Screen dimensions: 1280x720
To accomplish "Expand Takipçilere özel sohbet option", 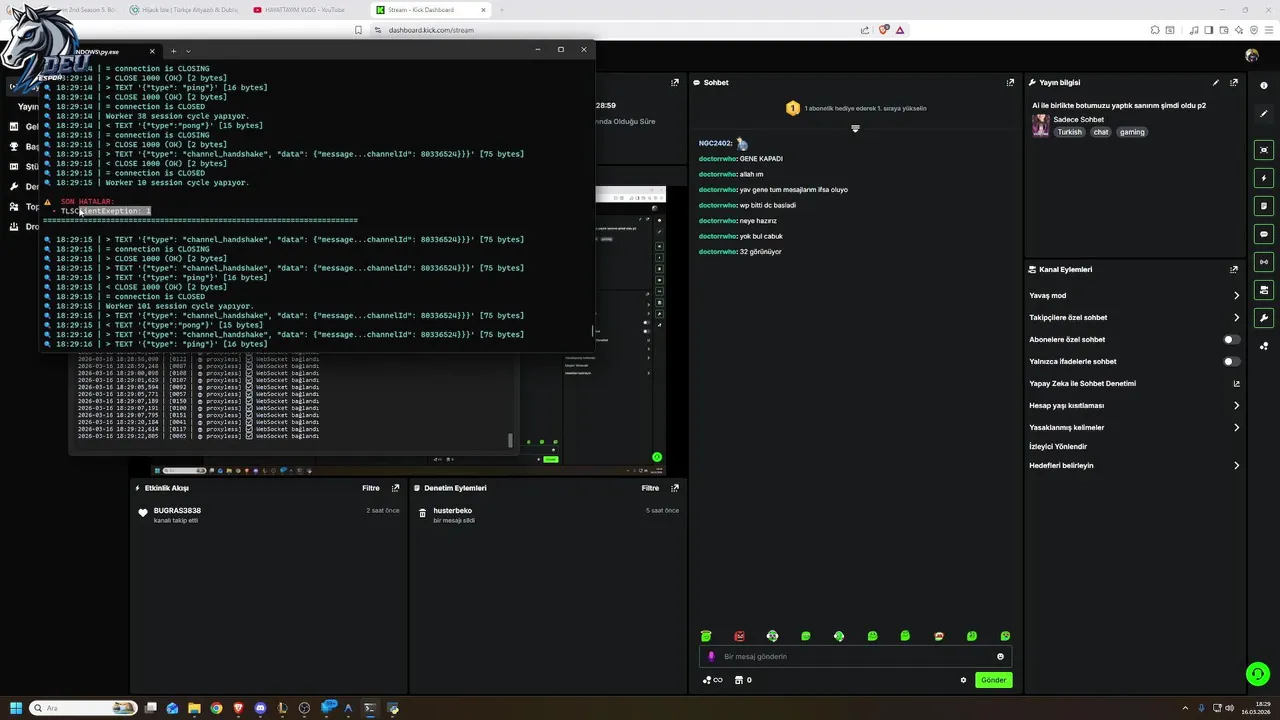I will pos(1236,318).
